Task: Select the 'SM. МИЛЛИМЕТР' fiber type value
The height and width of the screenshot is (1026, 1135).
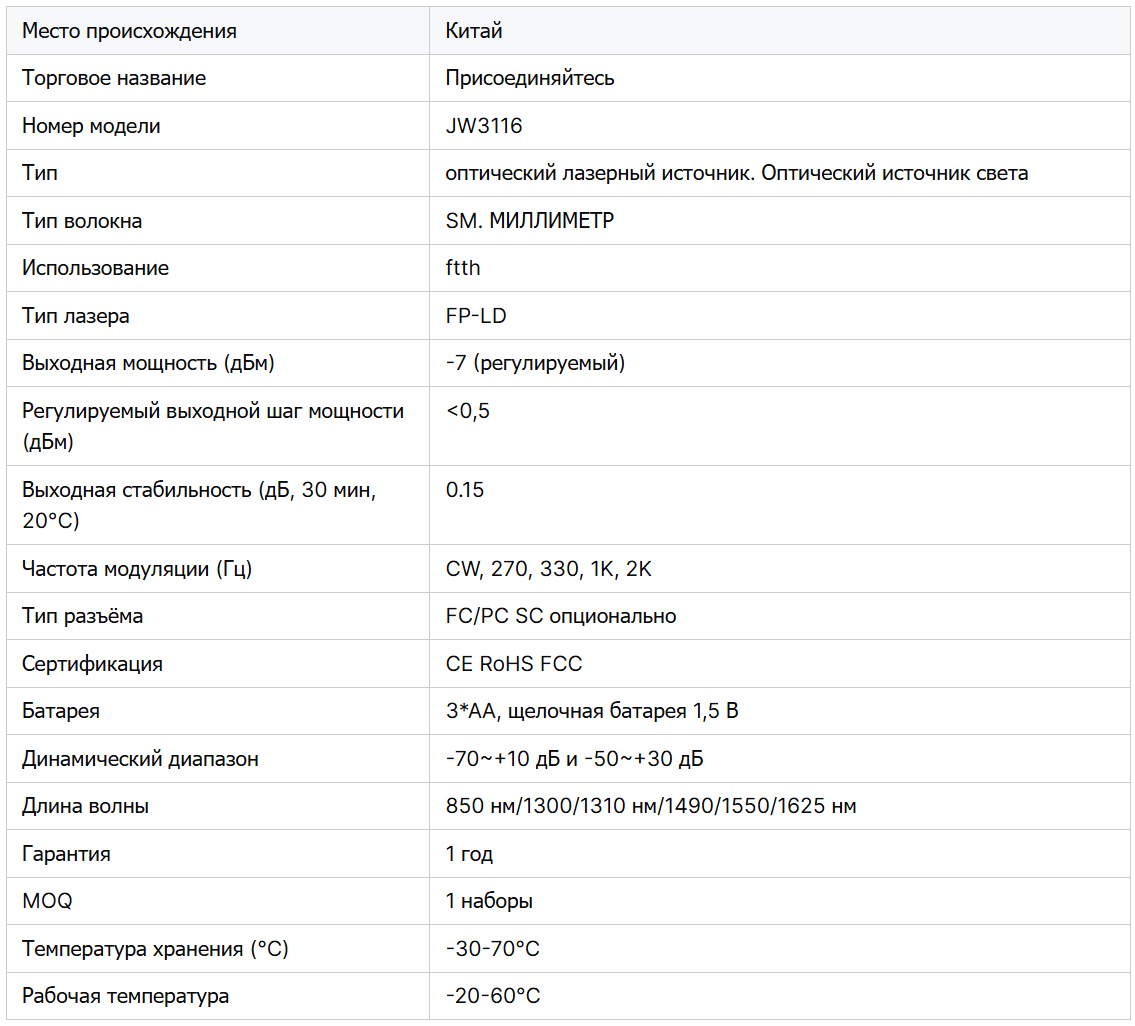Action: pos(530,221)
